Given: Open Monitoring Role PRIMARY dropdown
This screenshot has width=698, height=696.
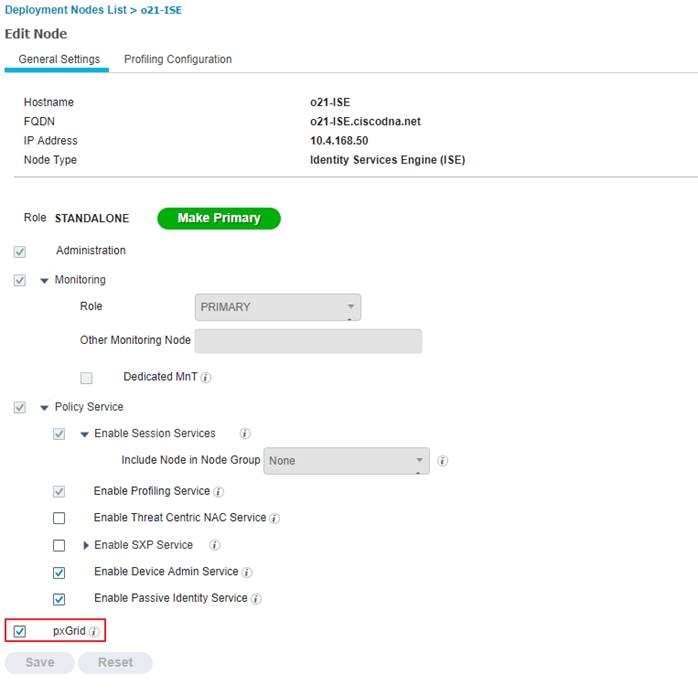Looking at the screenshot, I should pos(278,307).
